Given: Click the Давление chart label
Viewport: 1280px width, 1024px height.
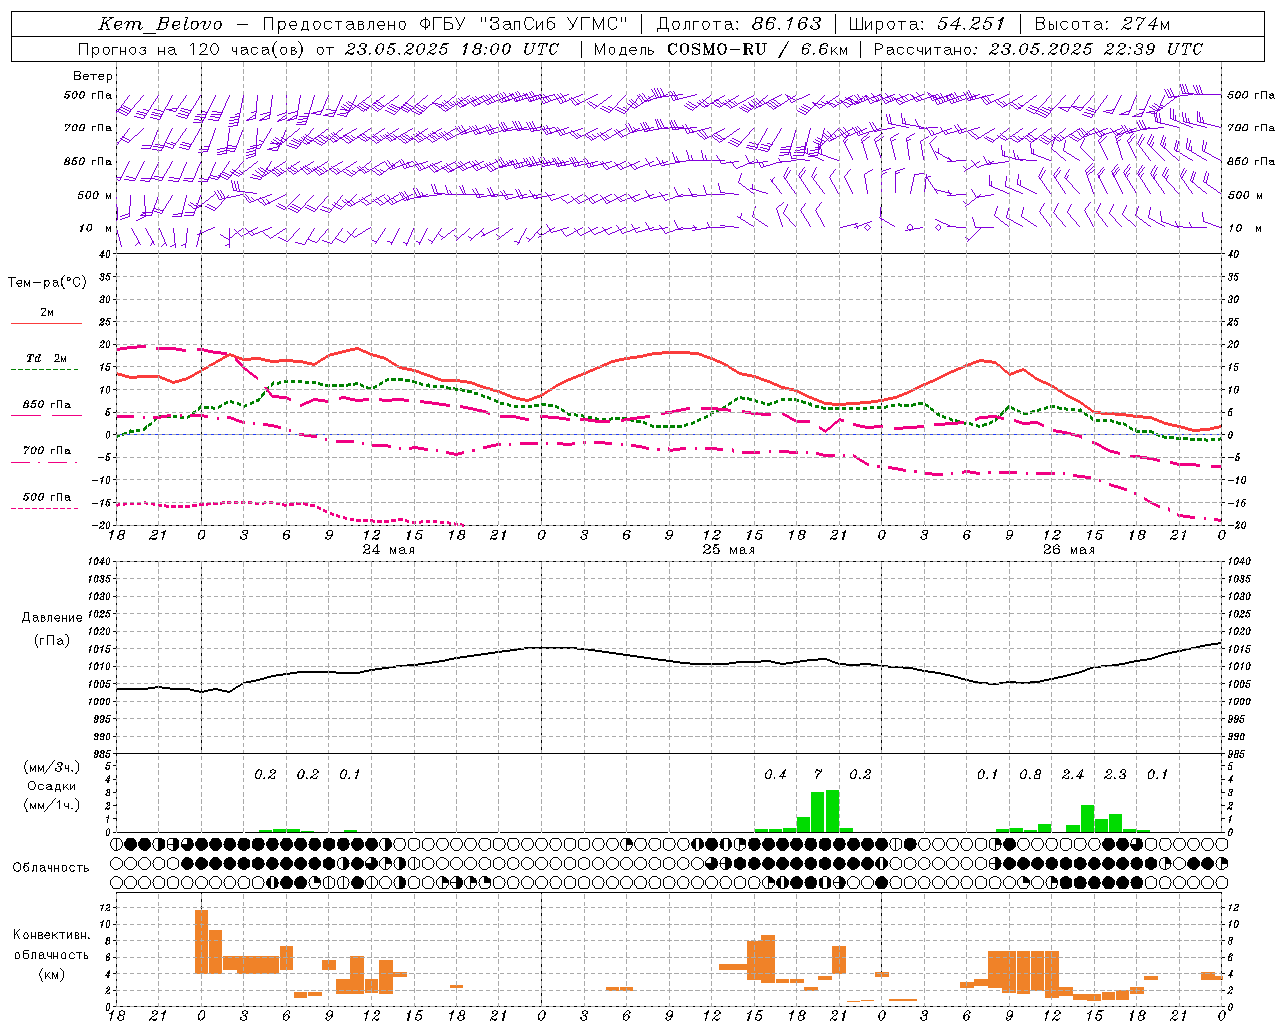Looking at the screenshot, I should (51, 618).
